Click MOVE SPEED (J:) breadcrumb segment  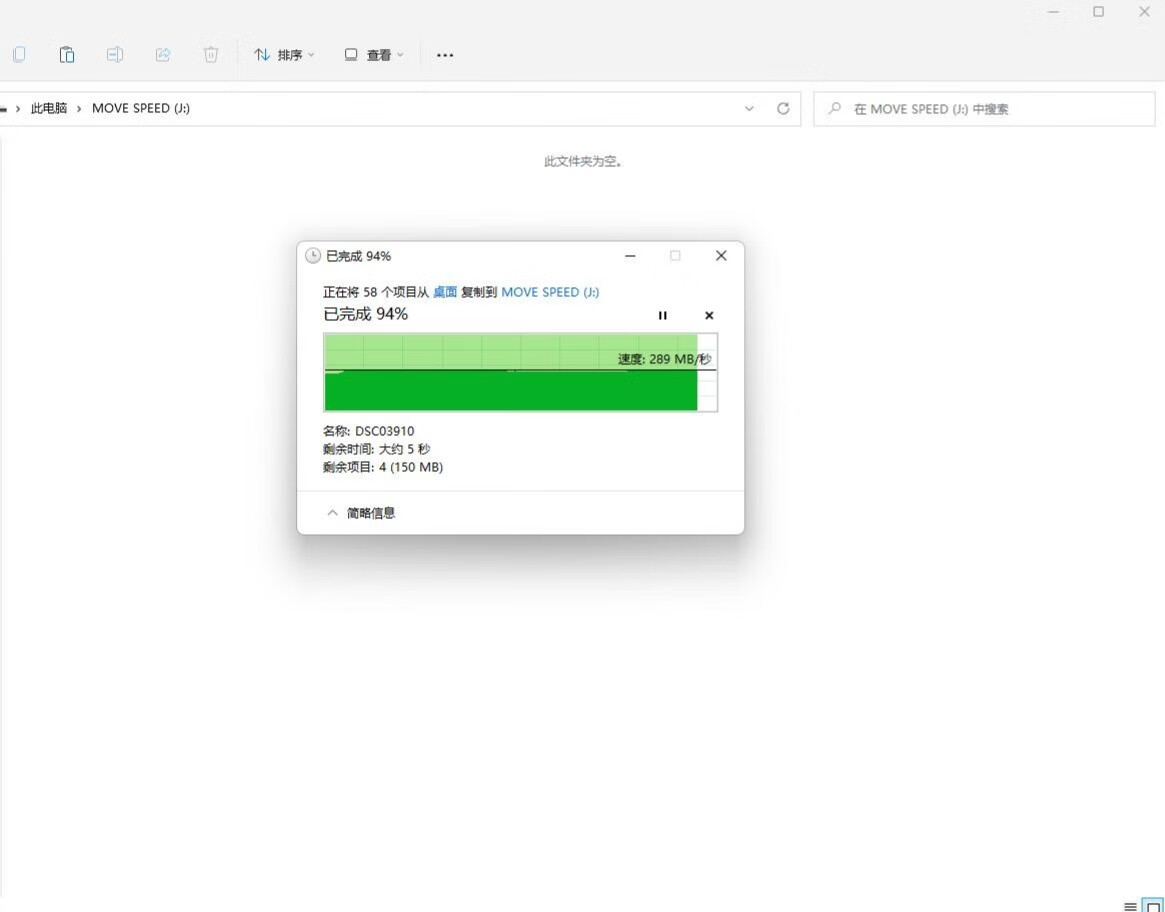[x=140, y=109]
